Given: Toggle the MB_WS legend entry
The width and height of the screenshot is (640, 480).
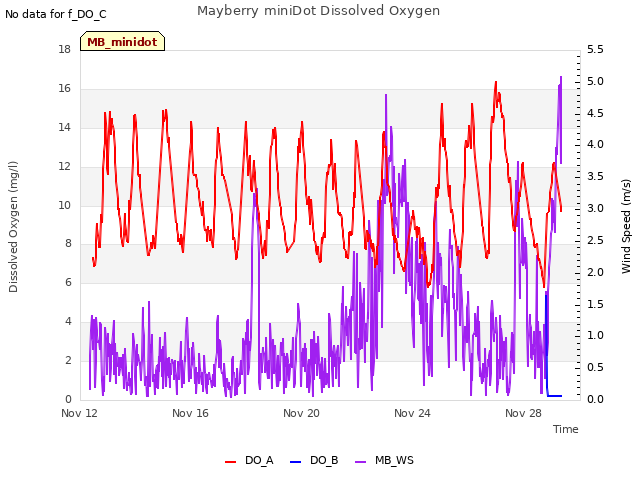Looking at the screenshot, I should [x=384, y=460].
